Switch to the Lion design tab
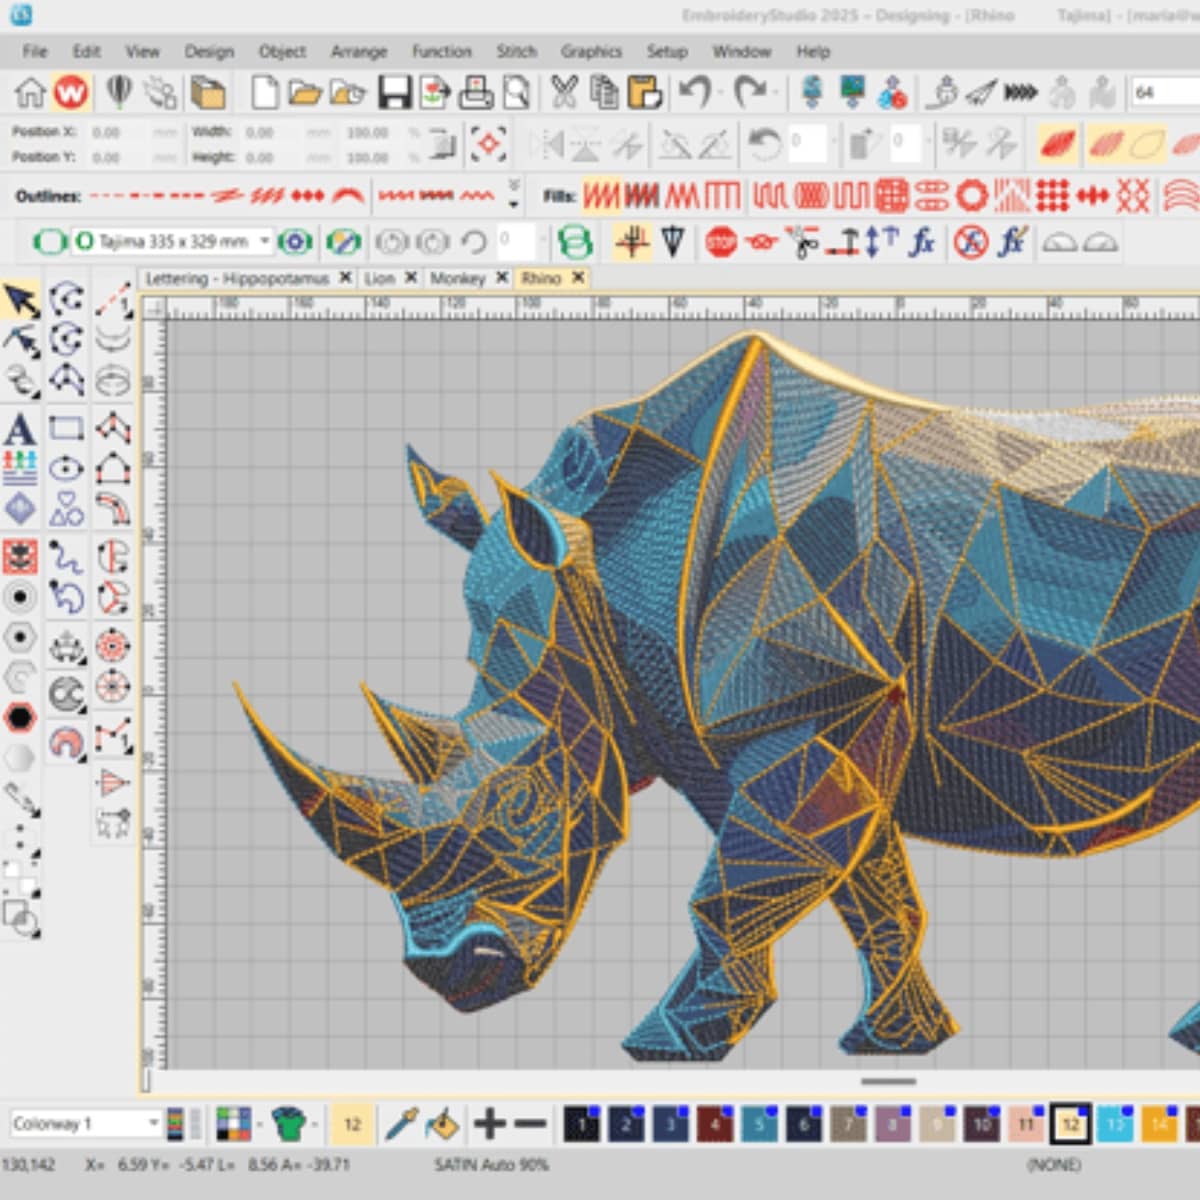1200x1200 pixels. [379, 278]
